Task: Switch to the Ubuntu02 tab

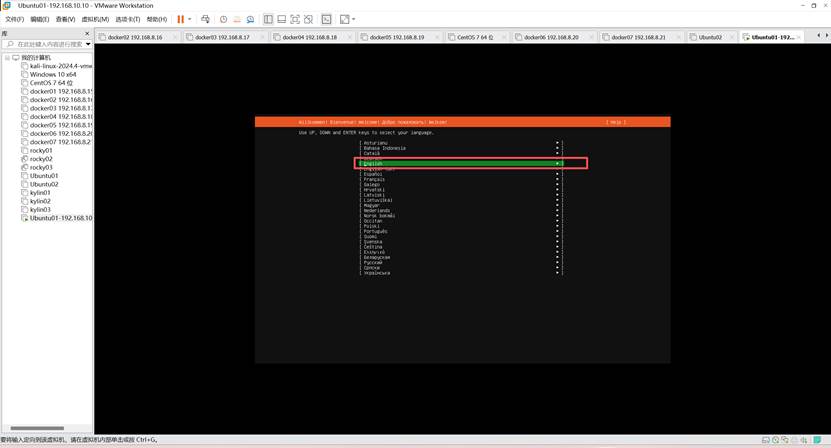Action: 710,37
